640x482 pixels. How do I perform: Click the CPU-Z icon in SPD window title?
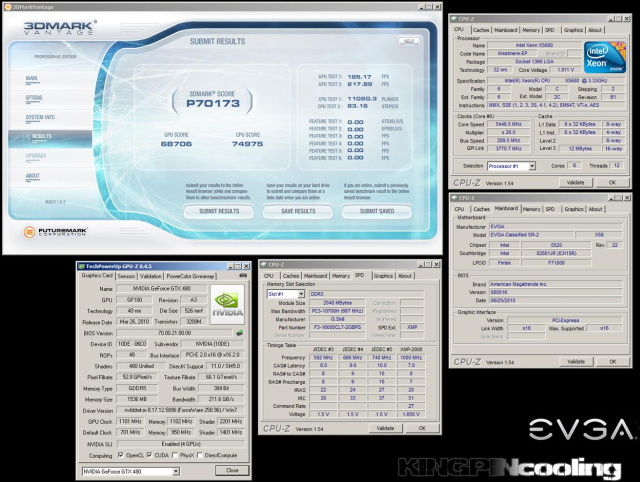(x=264, y=264)
